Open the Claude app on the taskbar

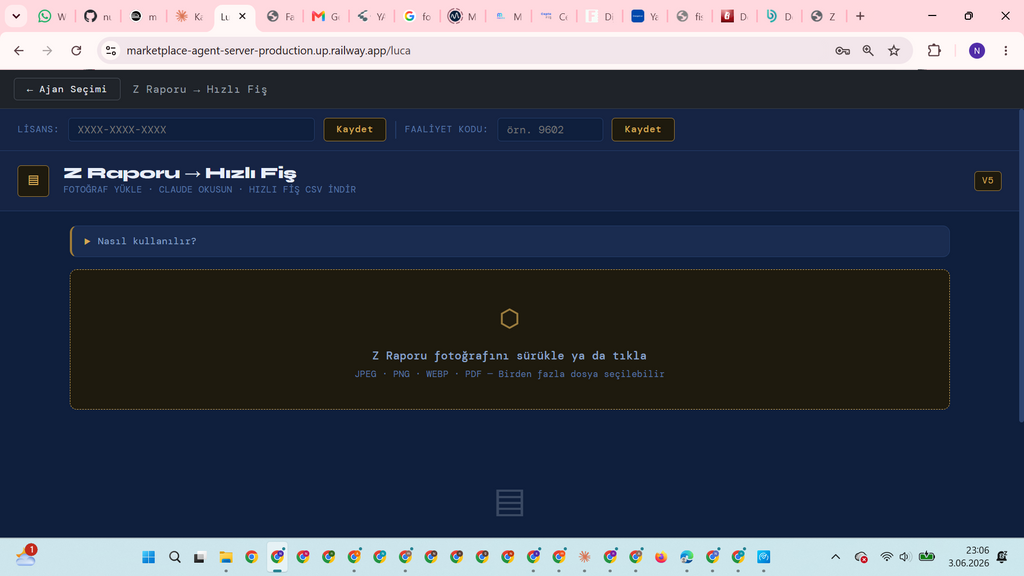tap(584, 557)
